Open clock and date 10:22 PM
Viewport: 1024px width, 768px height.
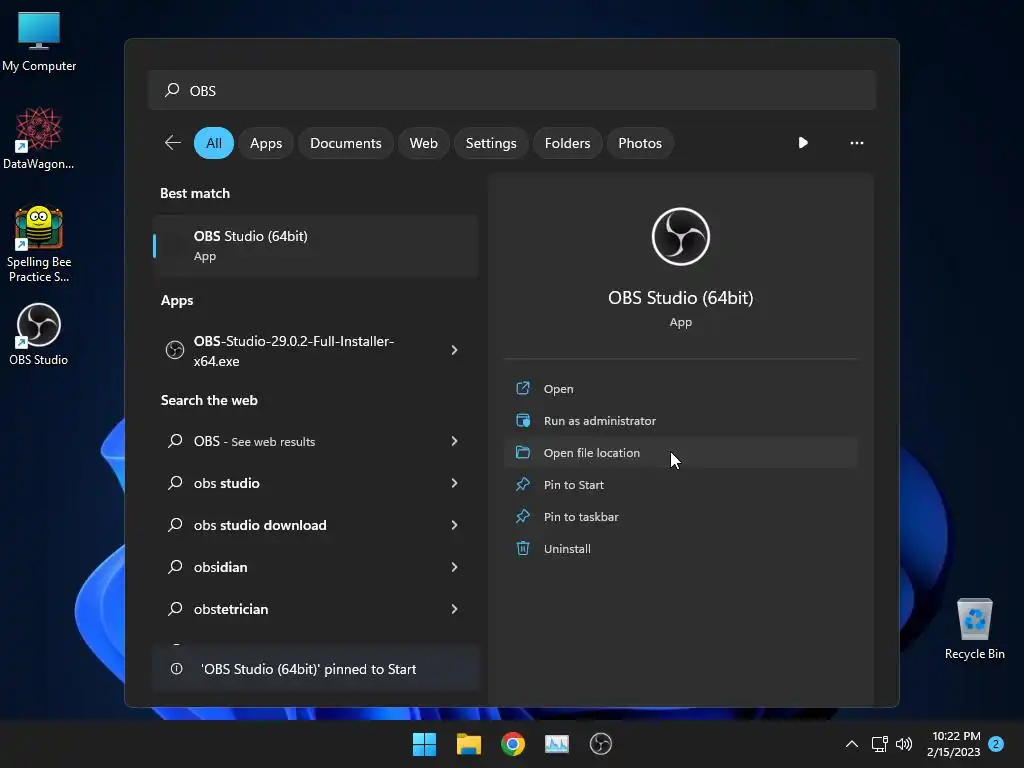[953, 744]
